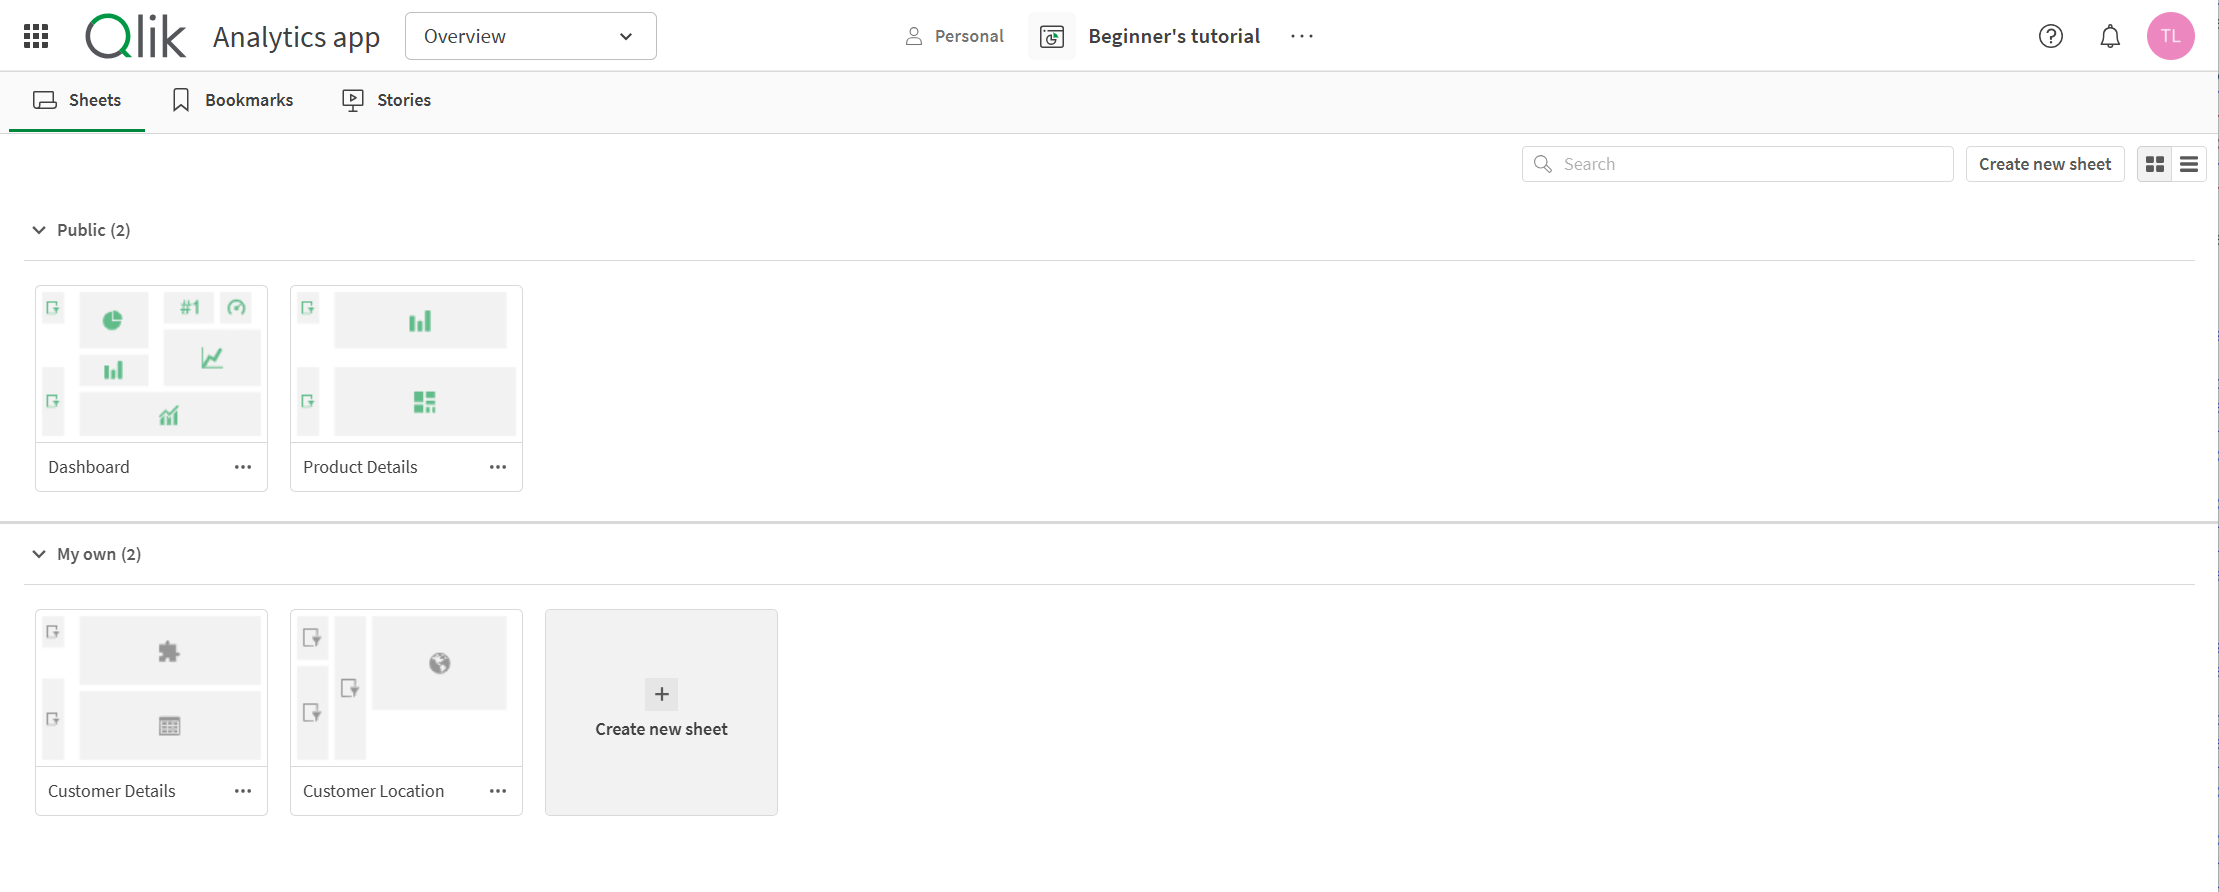Collapse the My own sheets section

click(x=39, y=554)
